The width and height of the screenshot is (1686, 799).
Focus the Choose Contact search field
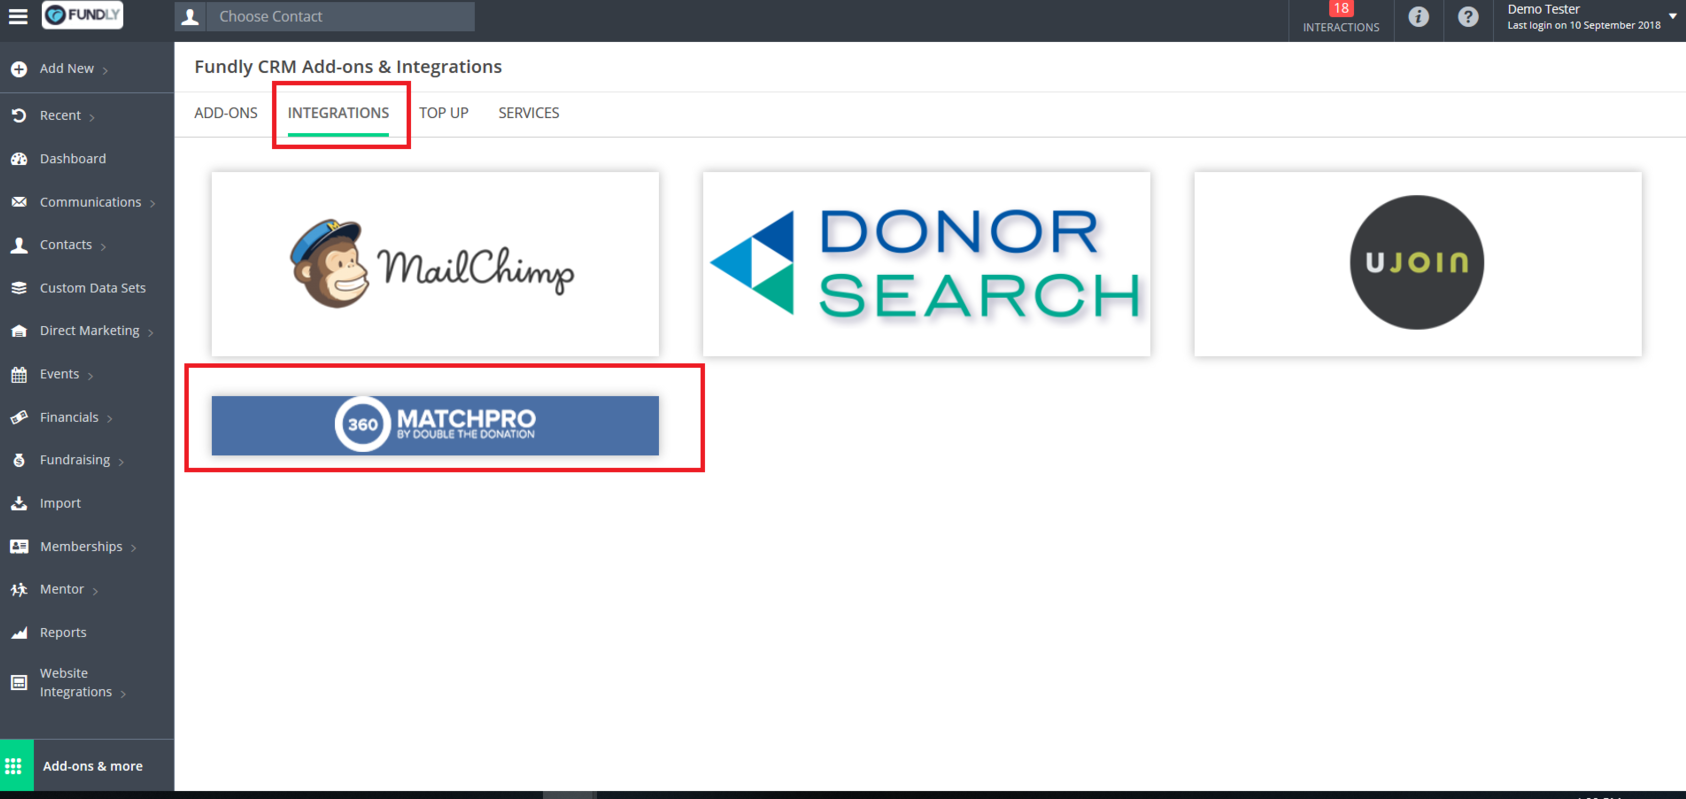(341, 17)
